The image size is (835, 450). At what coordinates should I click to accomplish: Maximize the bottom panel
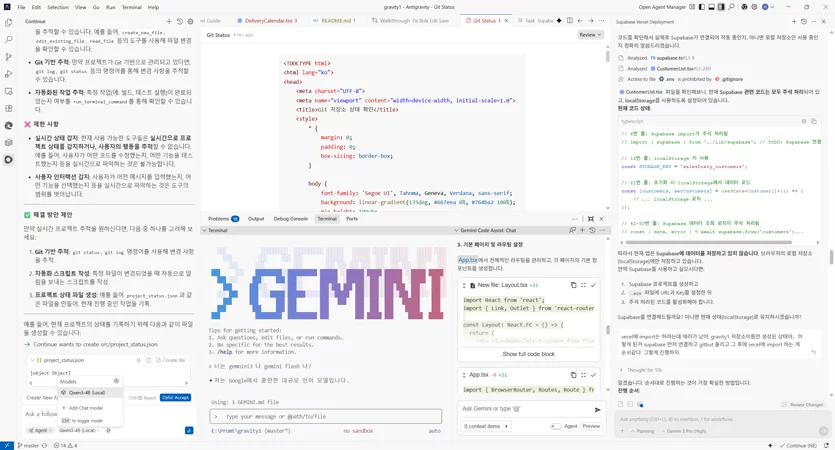[591, 219]
